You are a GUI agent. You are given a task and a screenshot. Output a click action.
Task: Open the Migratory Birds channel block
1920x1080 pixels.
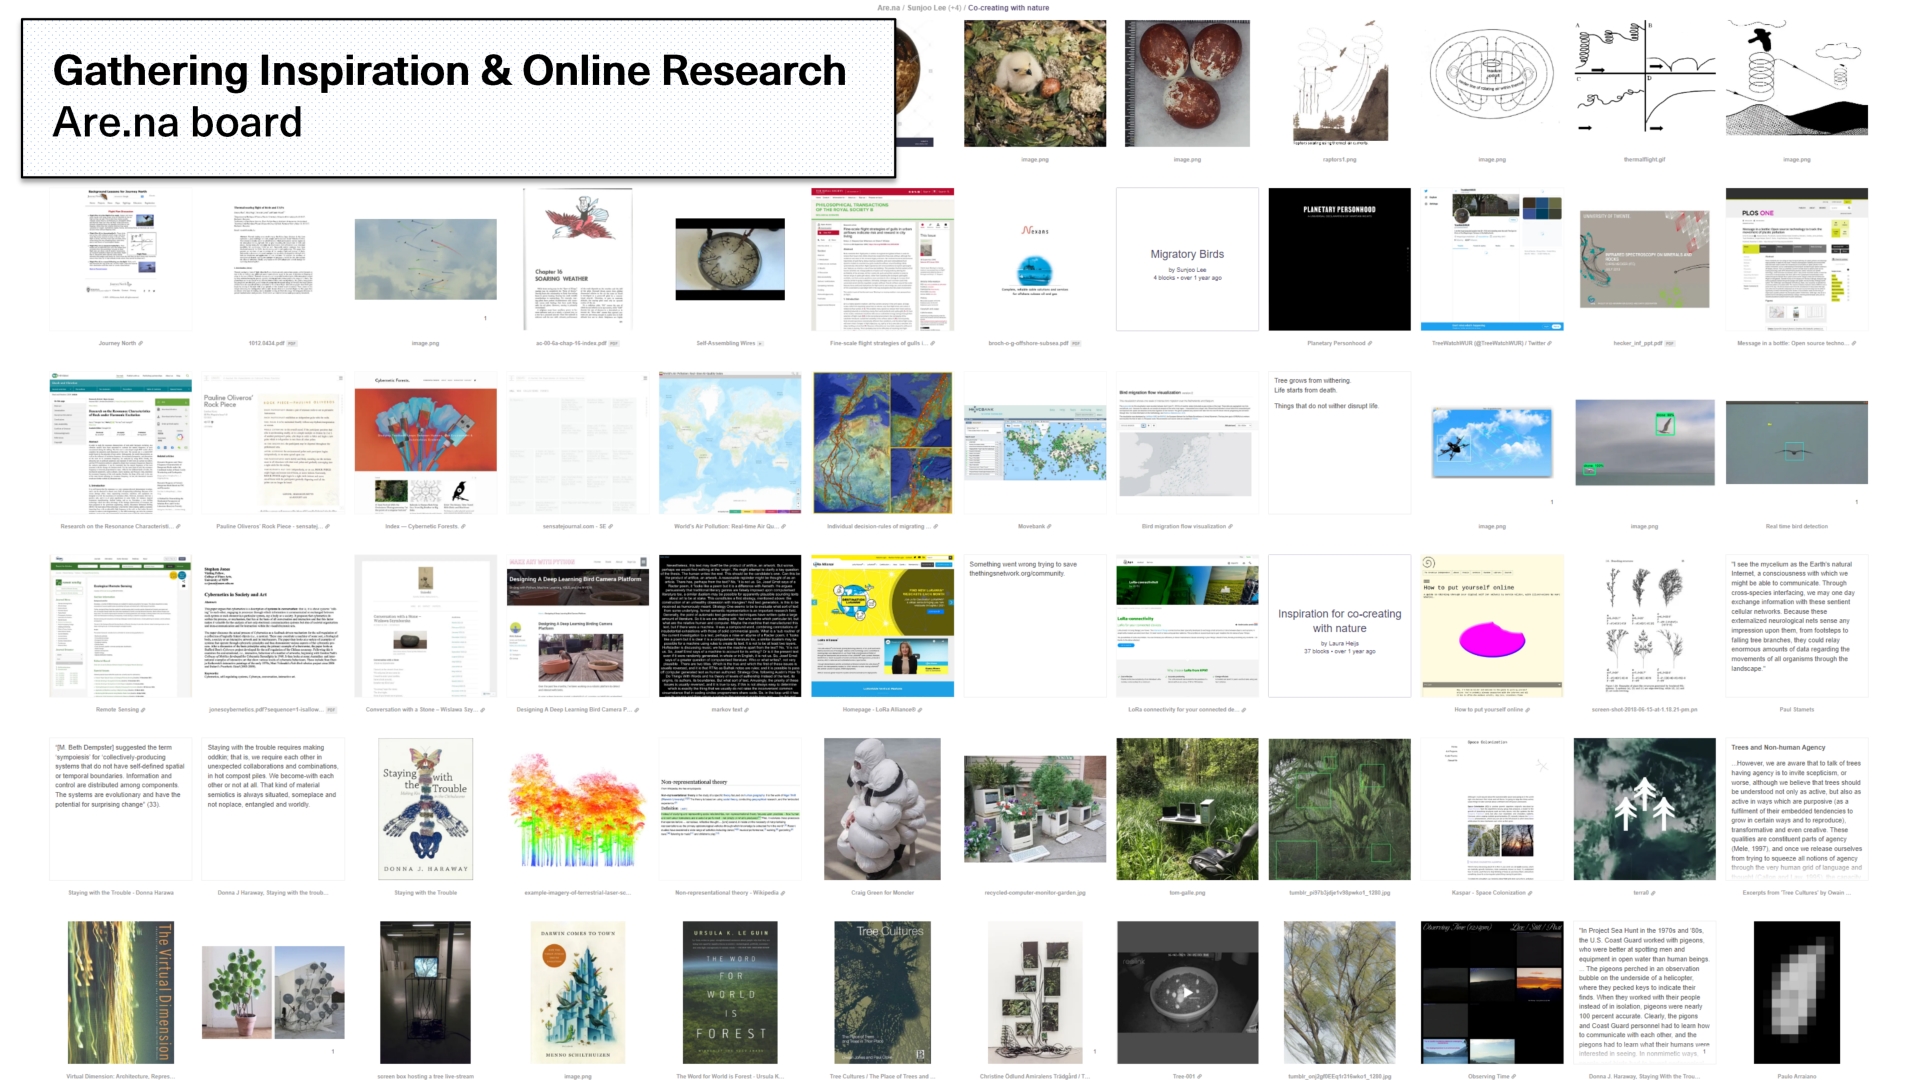[1187, 260]
